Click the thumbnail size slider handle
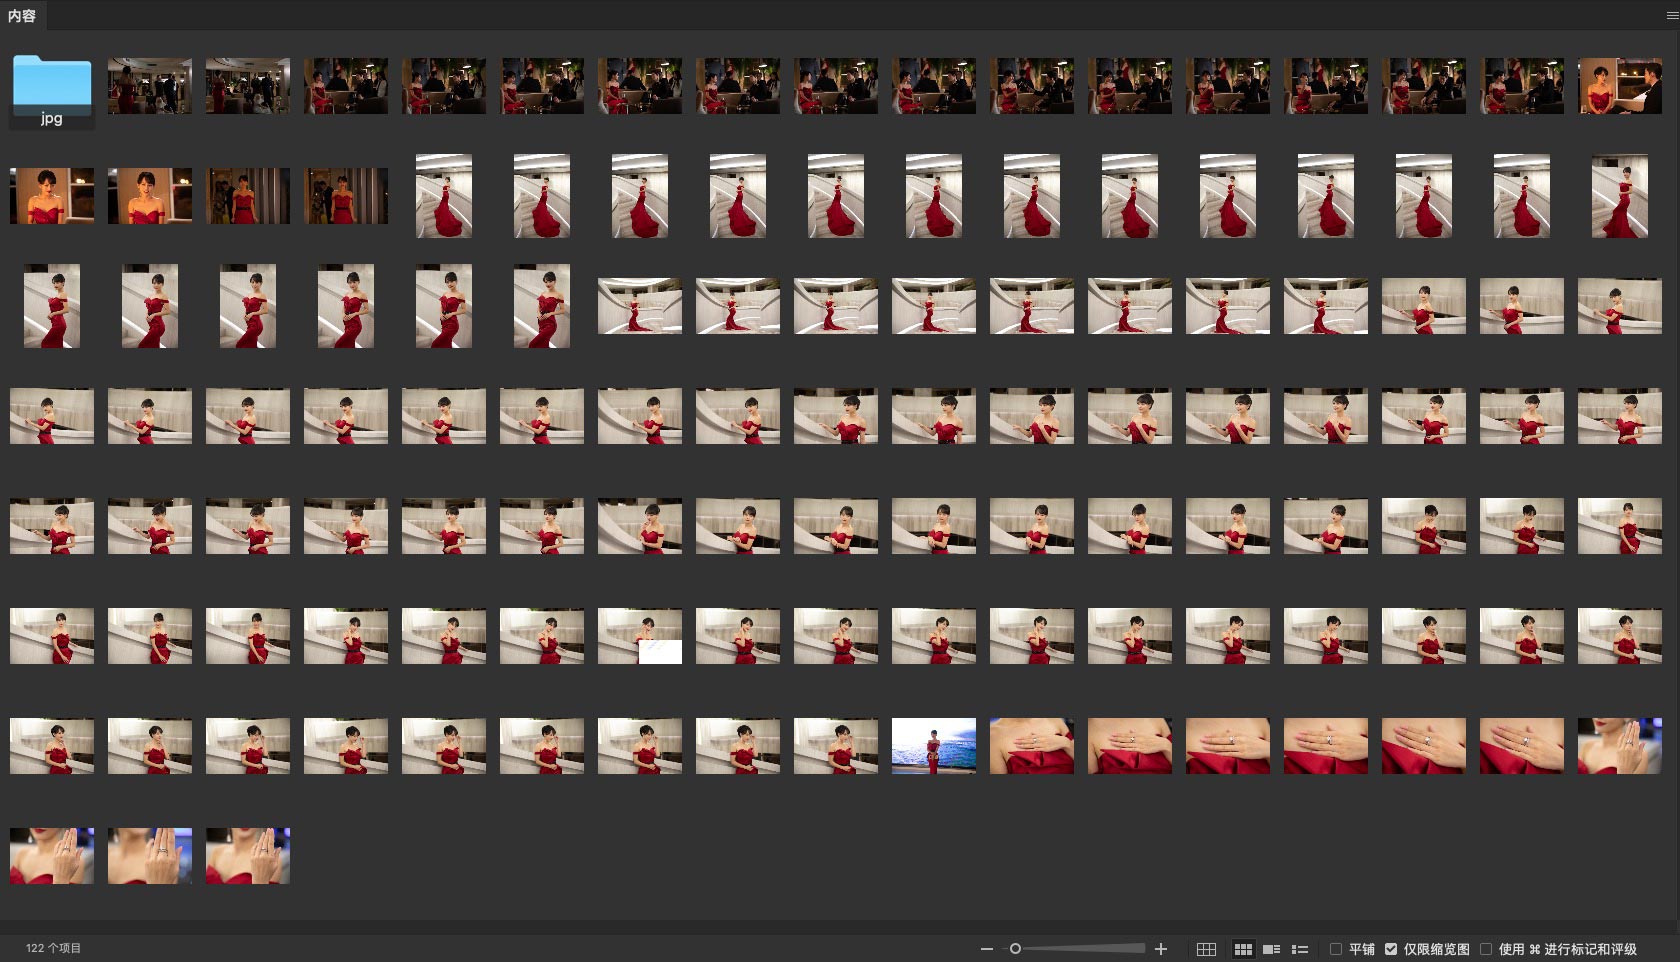The height and width of the screenshot is (962, 1680). (1015, 949)
